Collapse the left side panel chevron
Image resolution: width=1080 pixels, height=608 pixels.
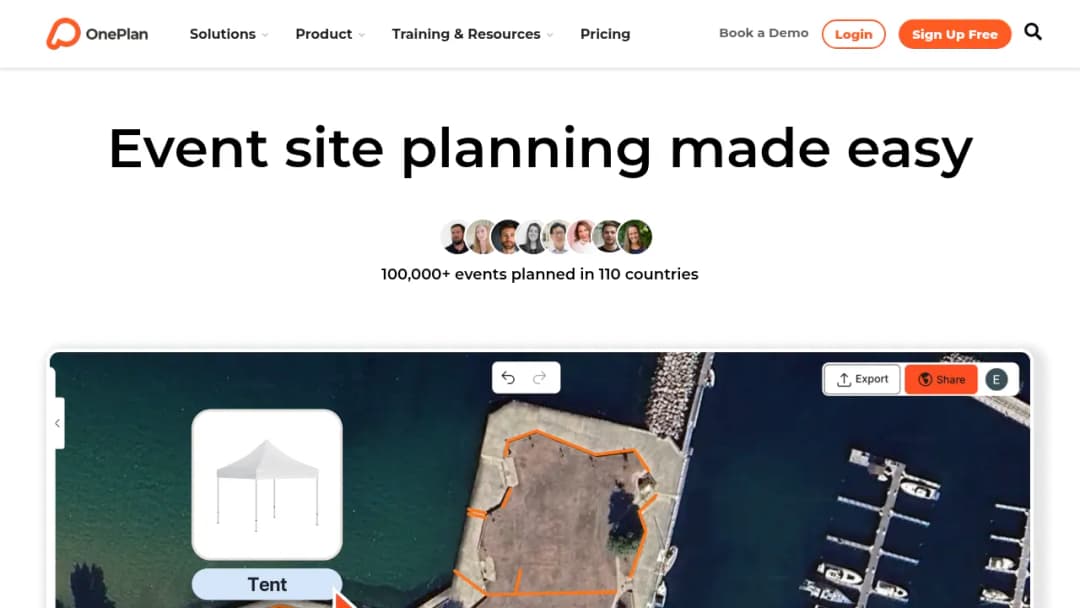click(58, 423)
